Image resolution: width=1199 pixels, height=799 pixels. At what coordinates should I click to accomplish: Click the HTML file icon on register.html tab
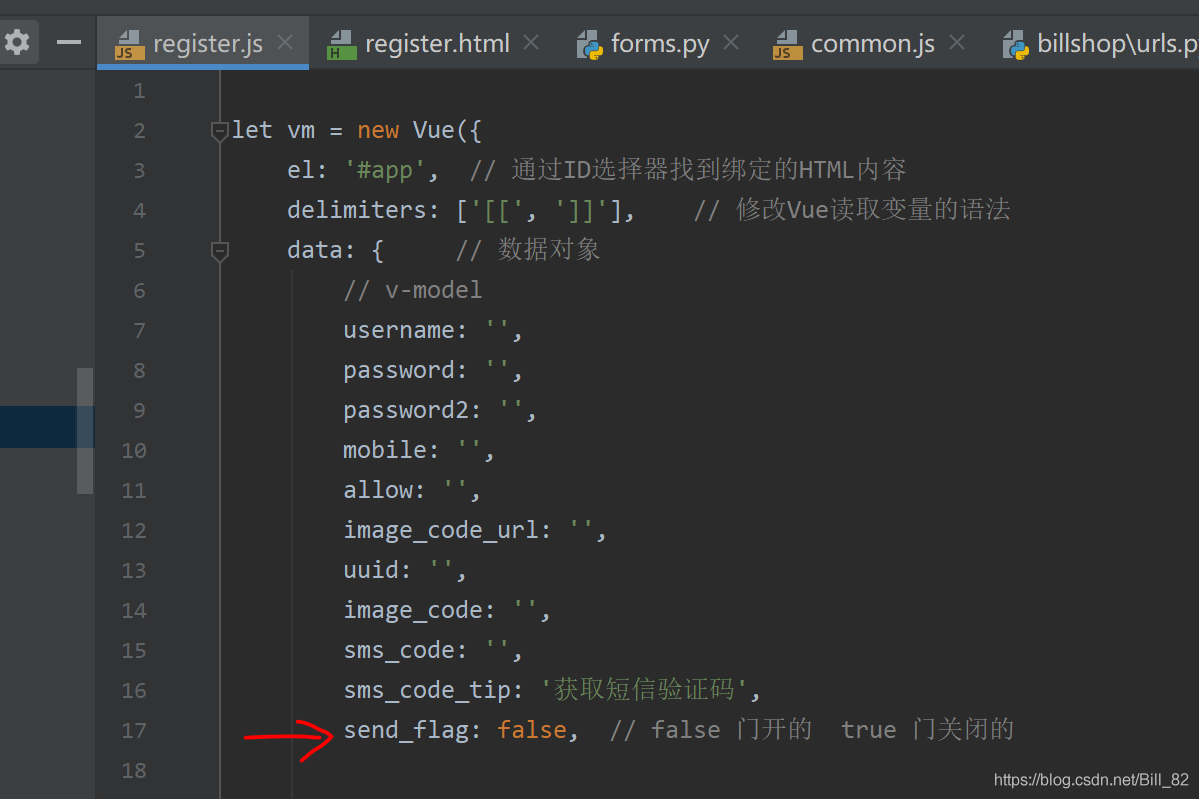click(x=342, y=44)
